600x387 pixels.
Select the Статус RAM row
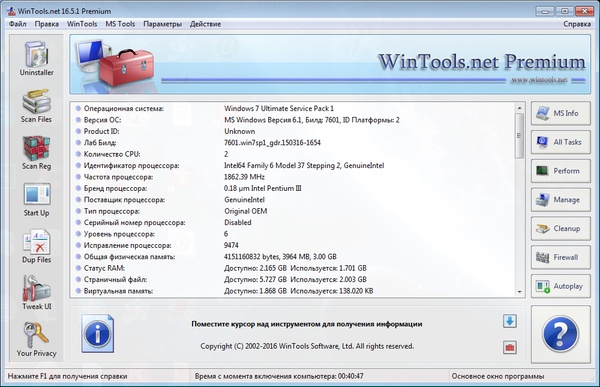coord(293,268)
